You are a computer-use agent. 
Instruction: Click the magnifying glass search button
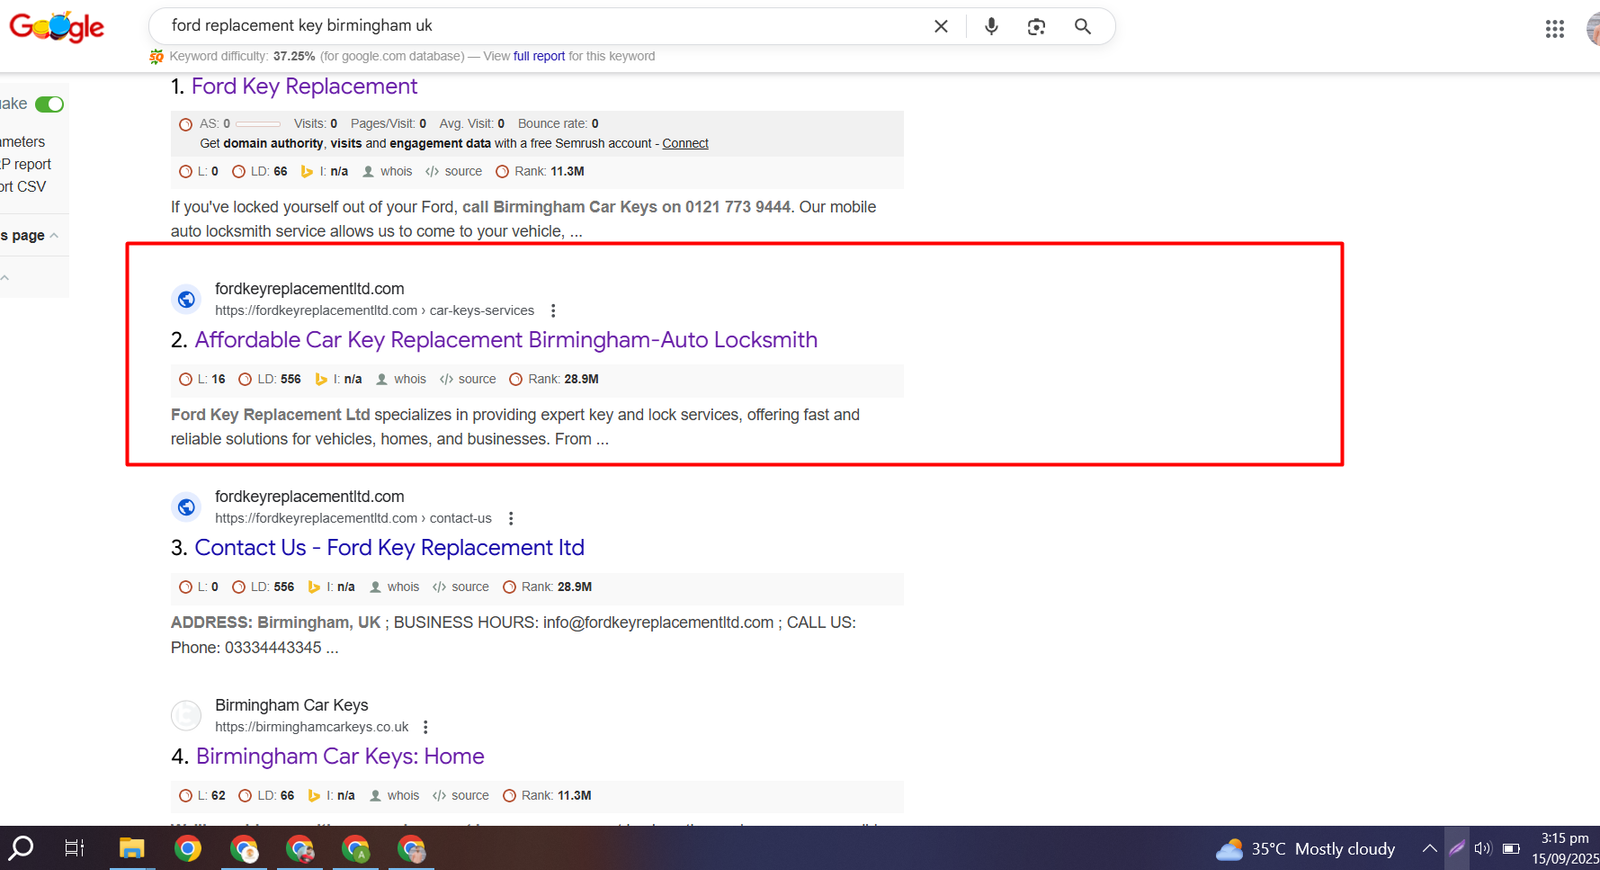[1082, 27]
